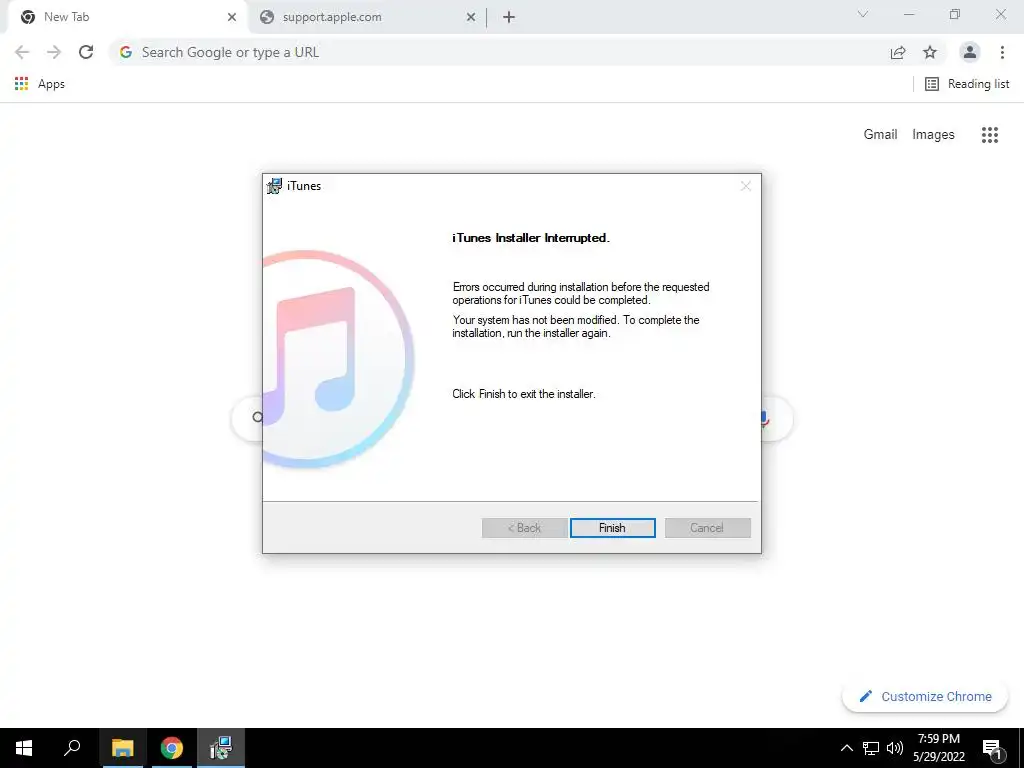Open the Windows Start menu

24,748
